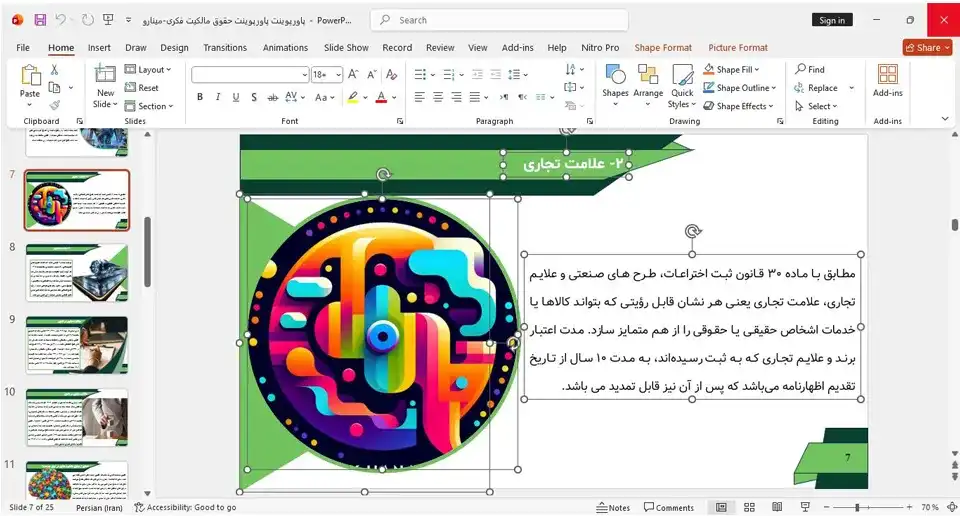This screenshot has height=516, width=960.
Task: Click the Save icon in title bar
Action: 40,20
